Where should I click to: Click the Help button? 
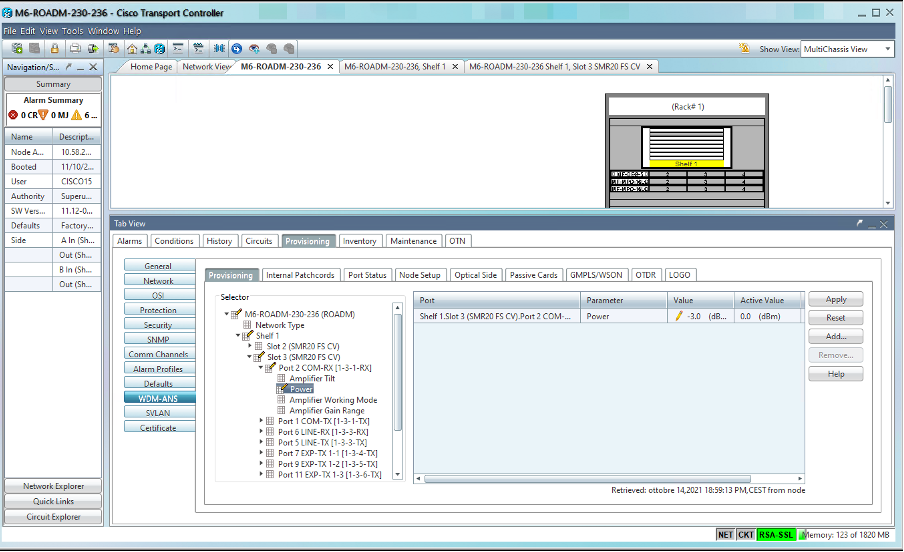coord(836,374)
